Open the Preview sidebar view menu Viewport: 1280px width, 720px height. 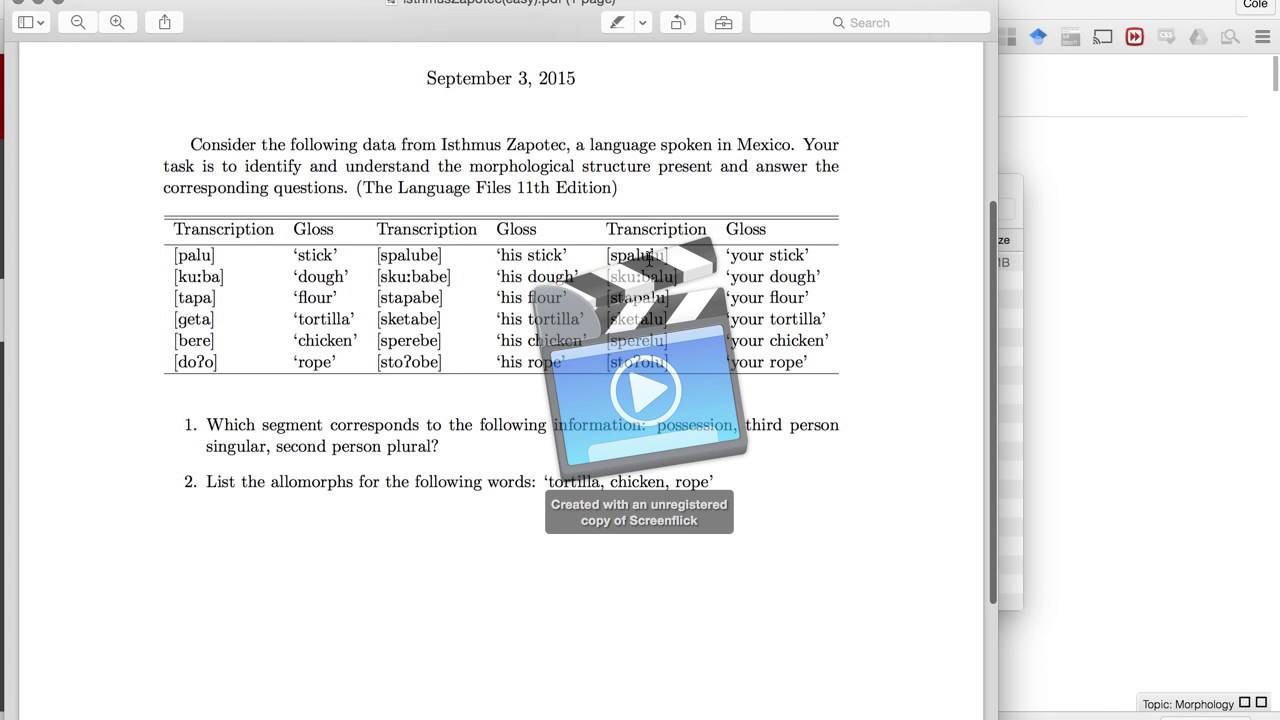[x=31, y=22]
